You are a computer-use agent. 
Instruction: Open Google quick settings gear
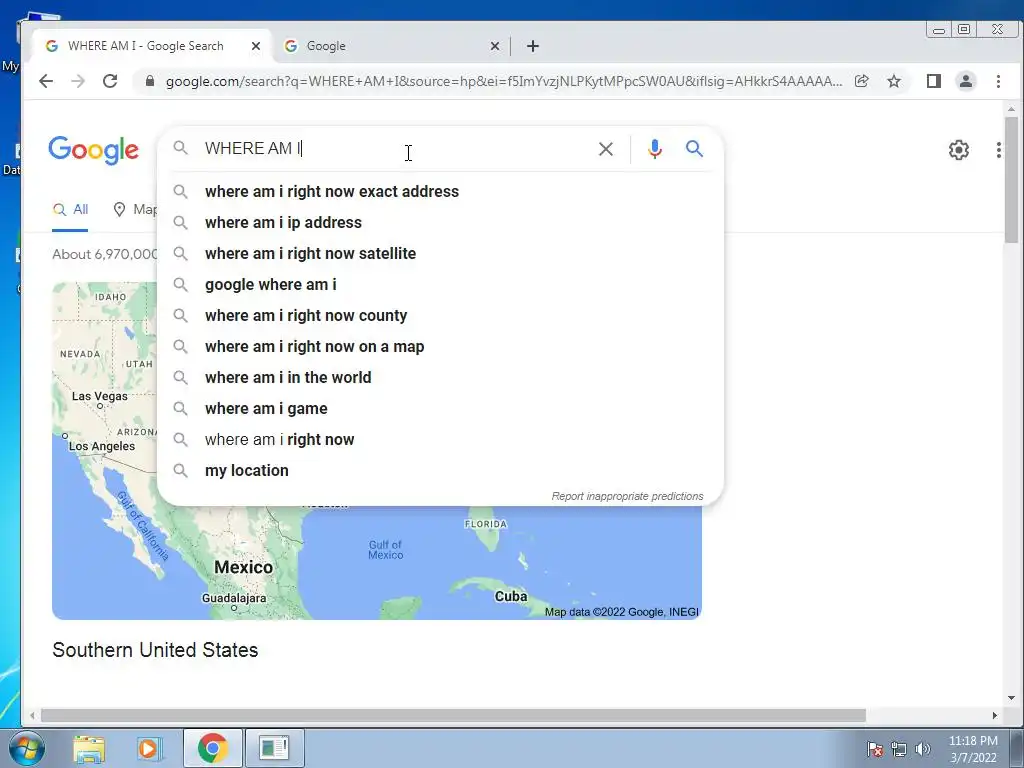click(958, 150)
